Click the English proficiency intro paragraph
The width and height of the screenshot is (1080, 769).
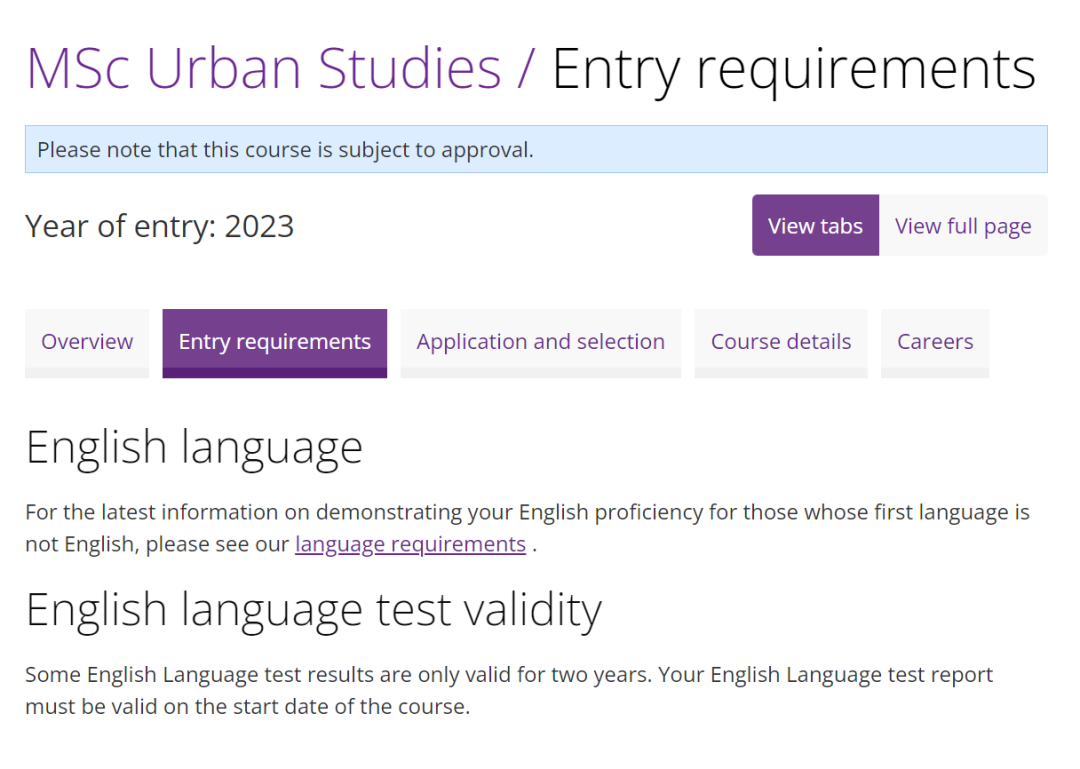point(527,513)
